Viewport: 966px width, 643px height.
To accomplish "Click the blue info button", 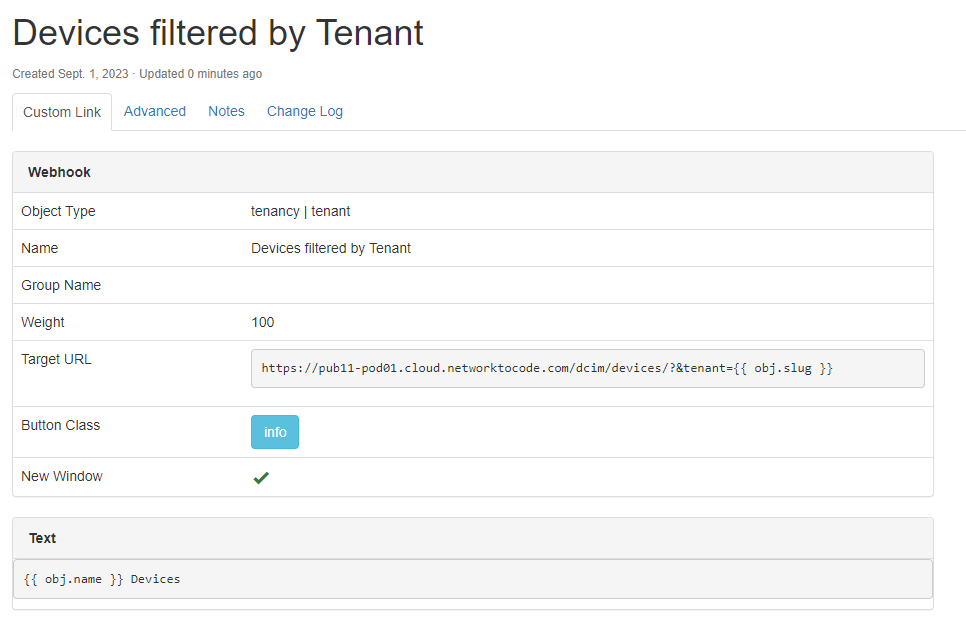I will [x=275, y=432].
